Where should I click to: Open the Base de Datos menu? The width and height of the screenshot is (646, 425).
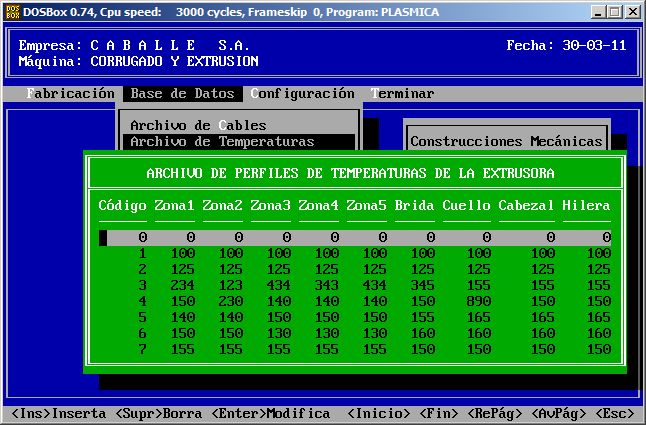point(182,94)
